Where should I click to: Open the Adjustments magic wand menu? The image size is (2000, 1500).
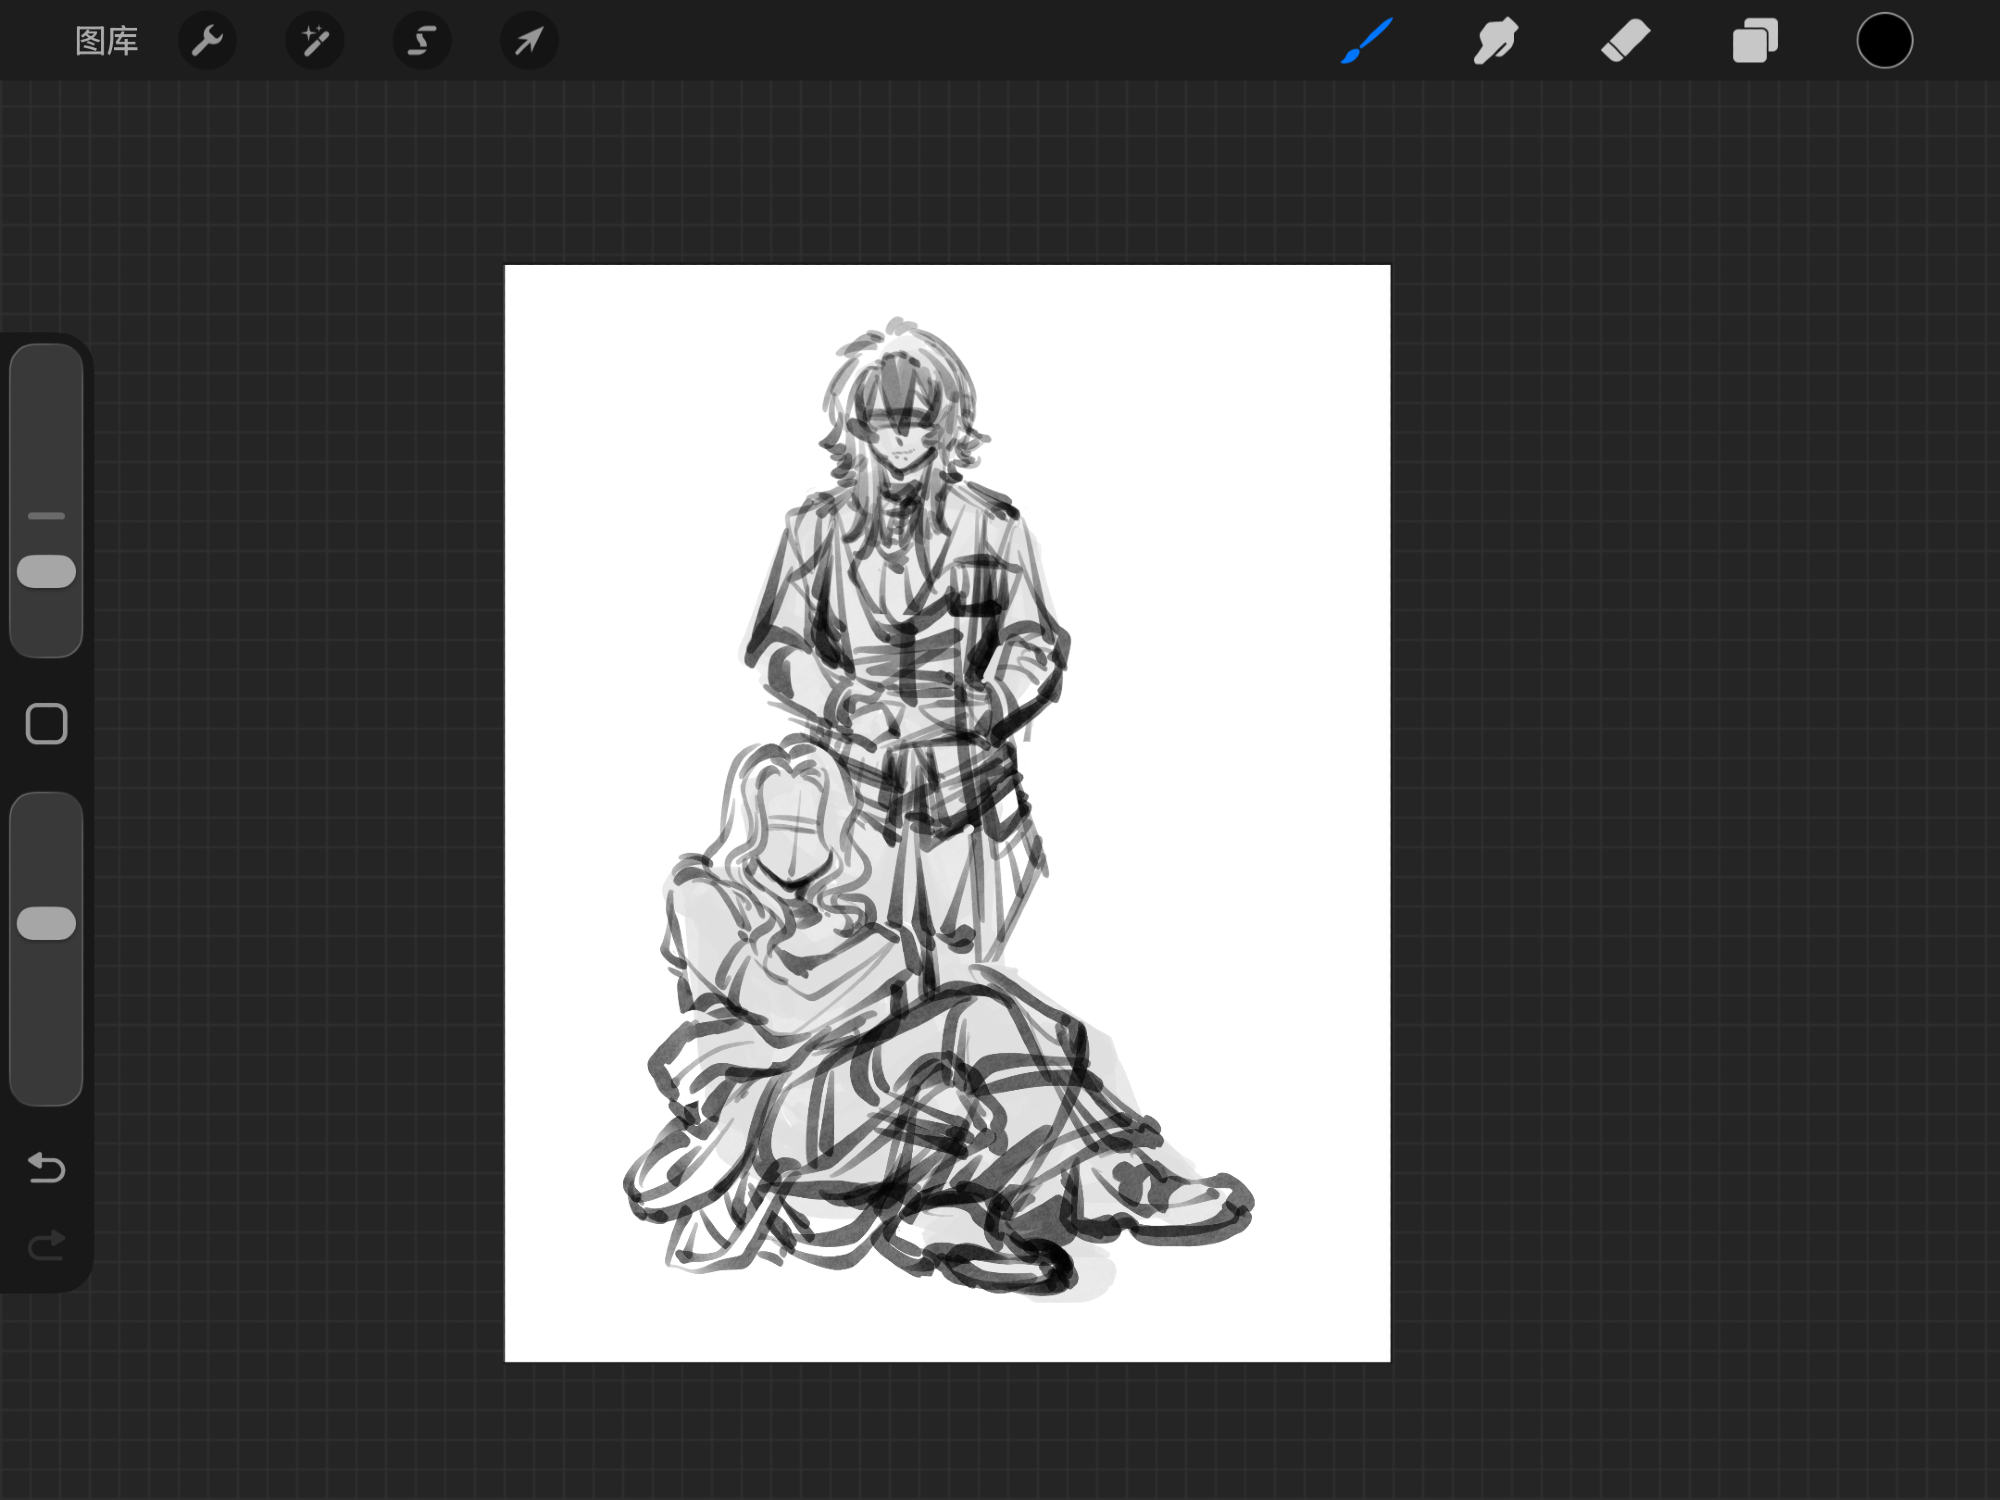315,41
